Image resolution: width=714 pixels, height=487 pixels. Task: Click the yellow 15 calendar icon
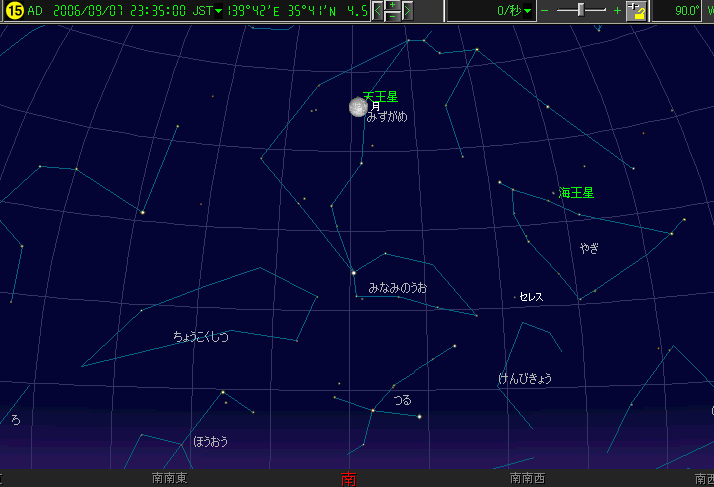click(13, 11)
